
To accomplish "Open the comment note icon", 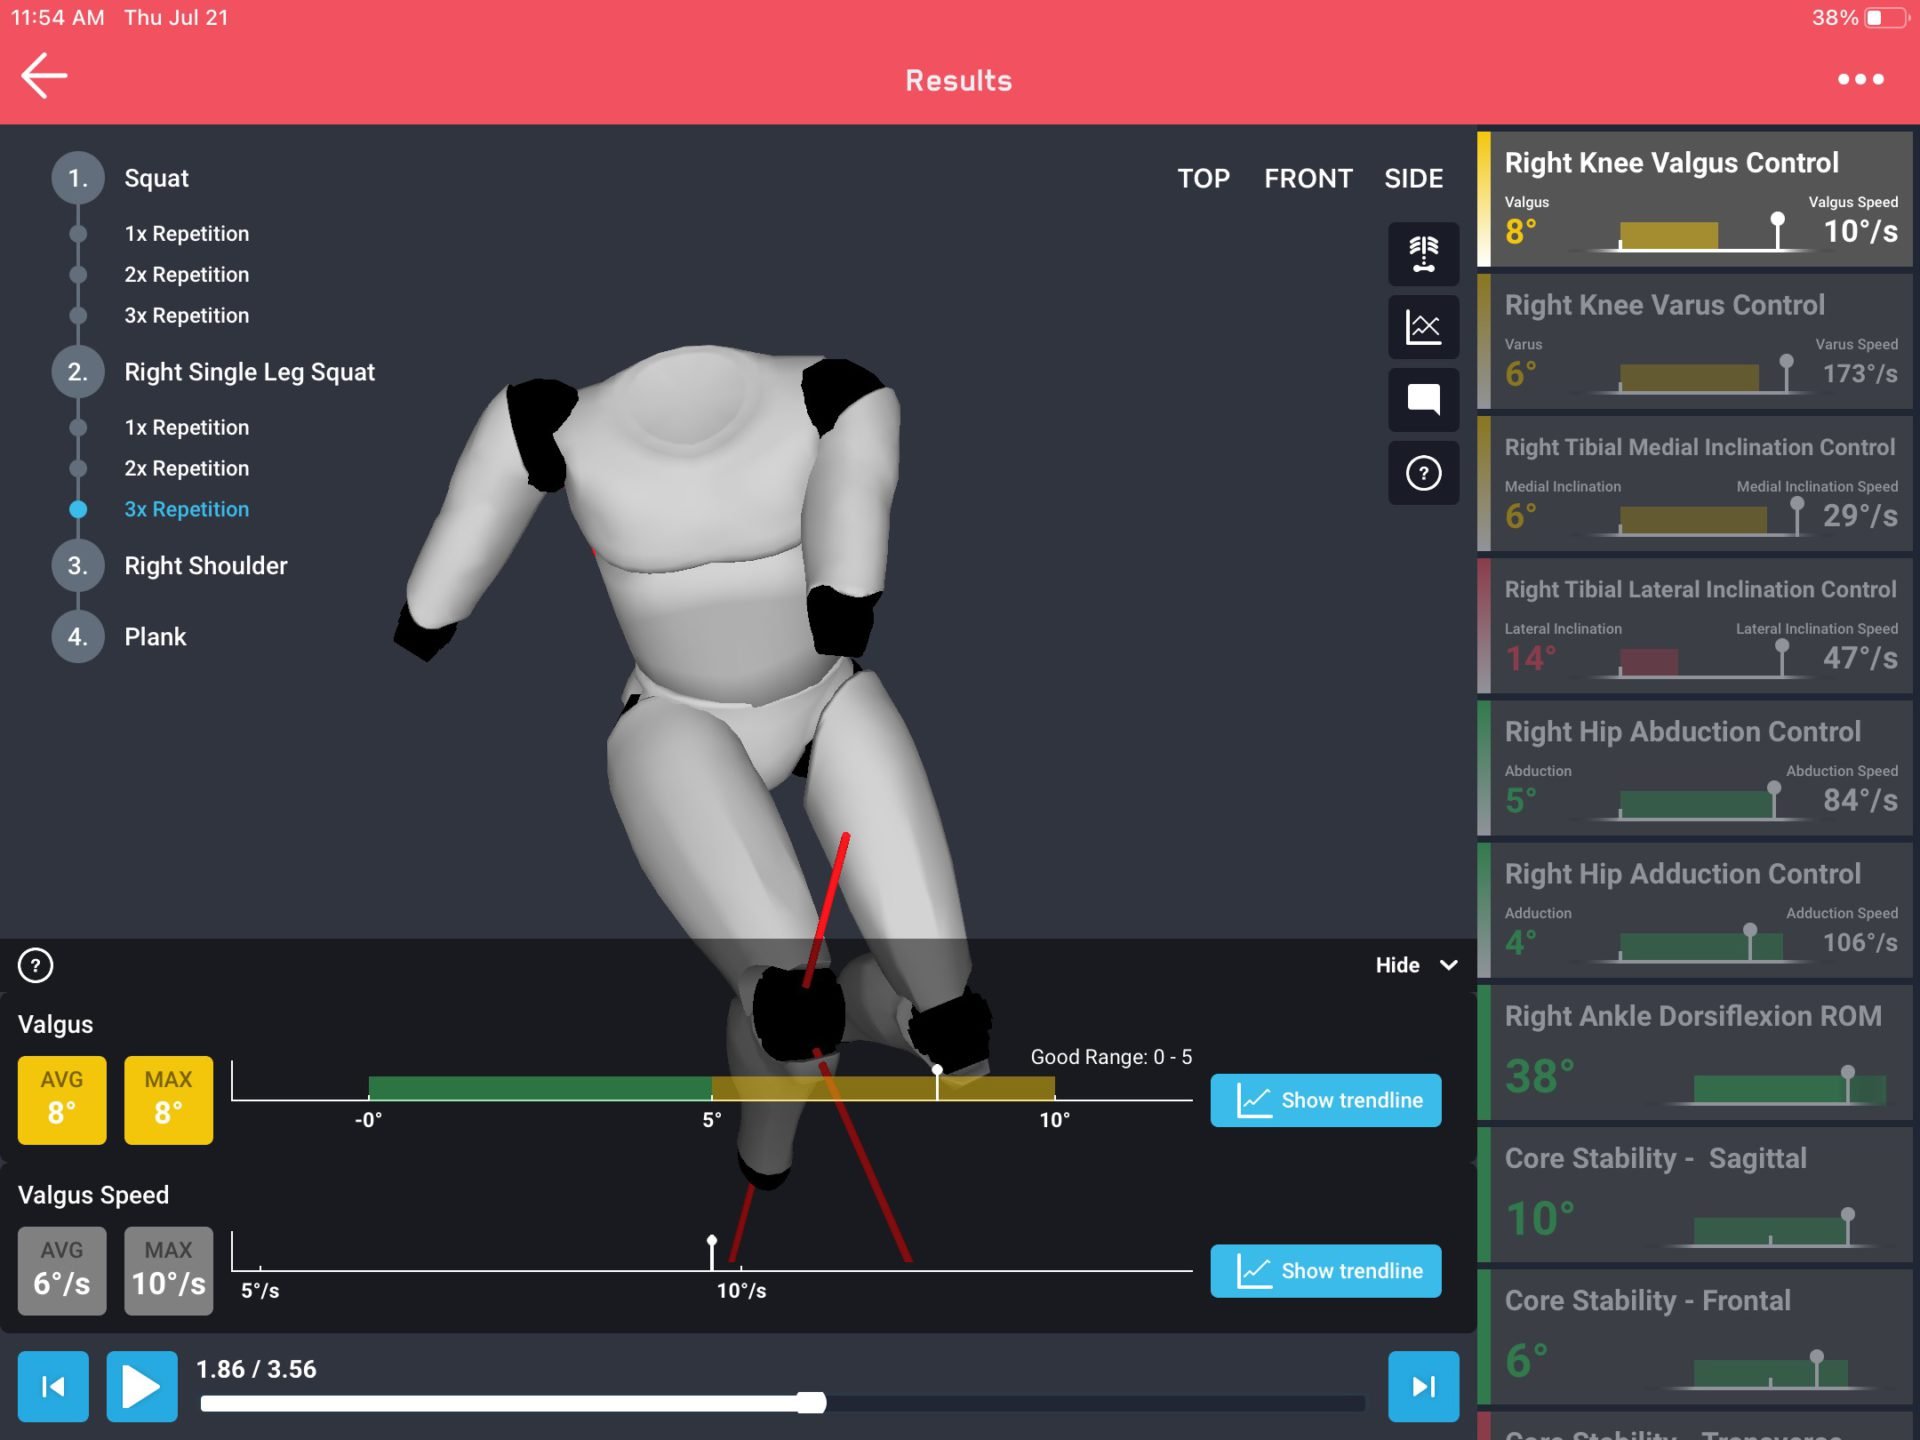I will click(x=1423, y=400).
